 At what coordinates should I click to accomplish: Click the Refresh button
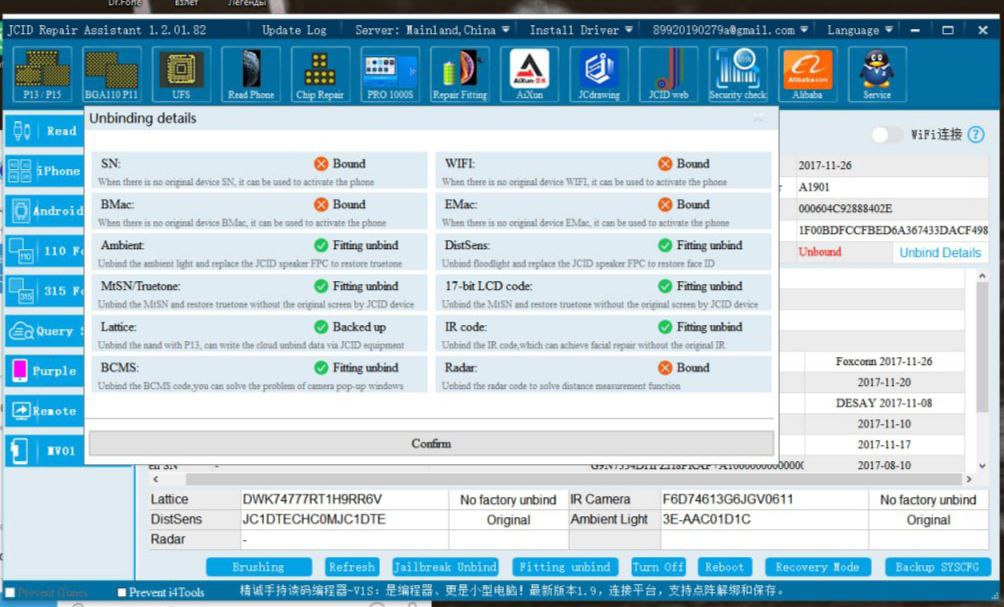[x=352, y=567]
